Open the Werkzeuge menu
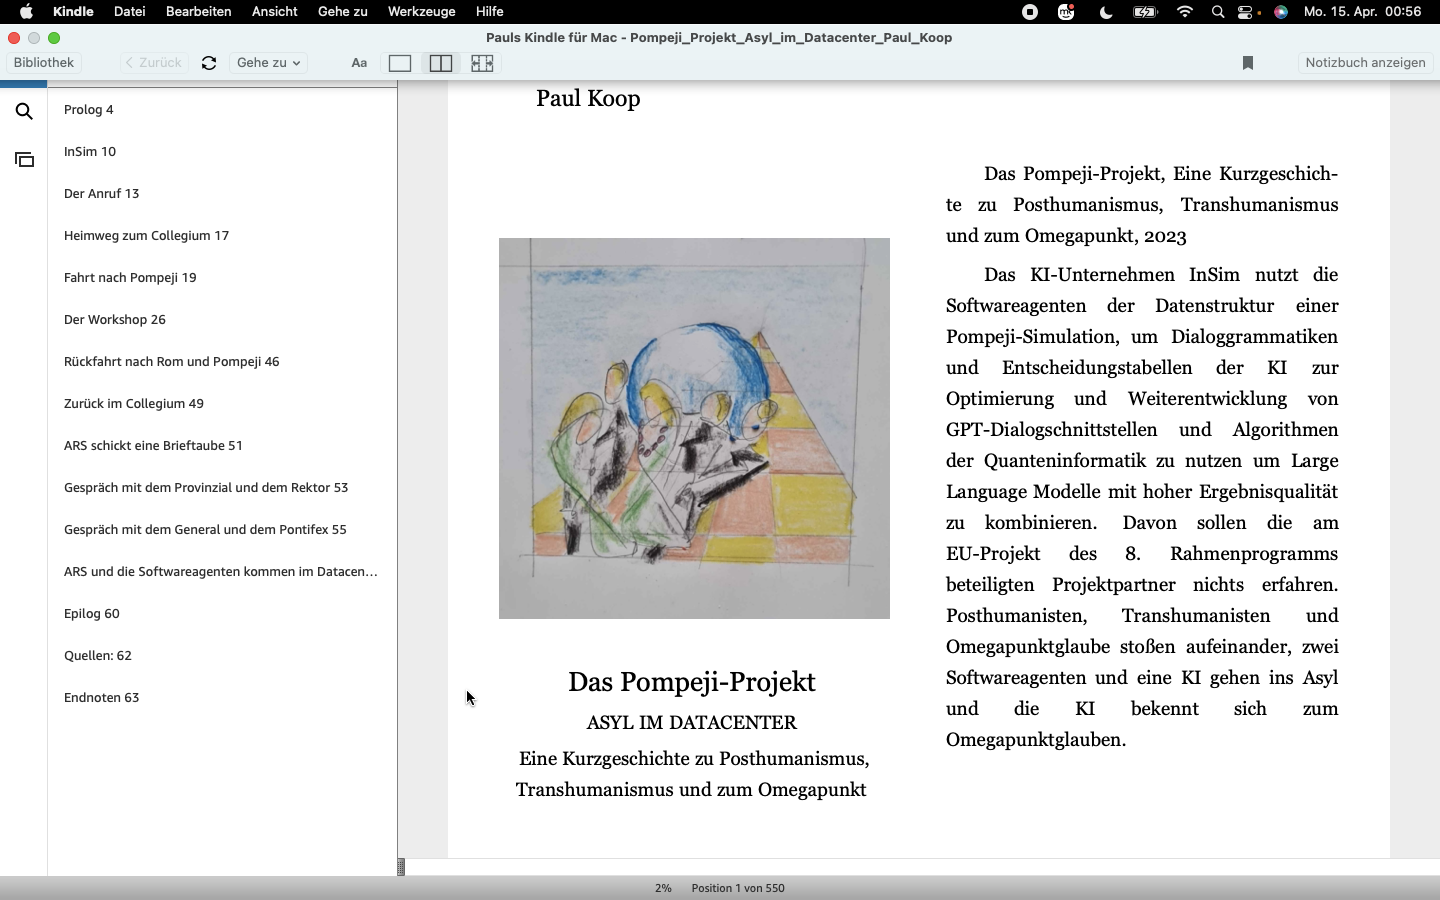The height and width of the screenshot is (900, 1440). 422,12
